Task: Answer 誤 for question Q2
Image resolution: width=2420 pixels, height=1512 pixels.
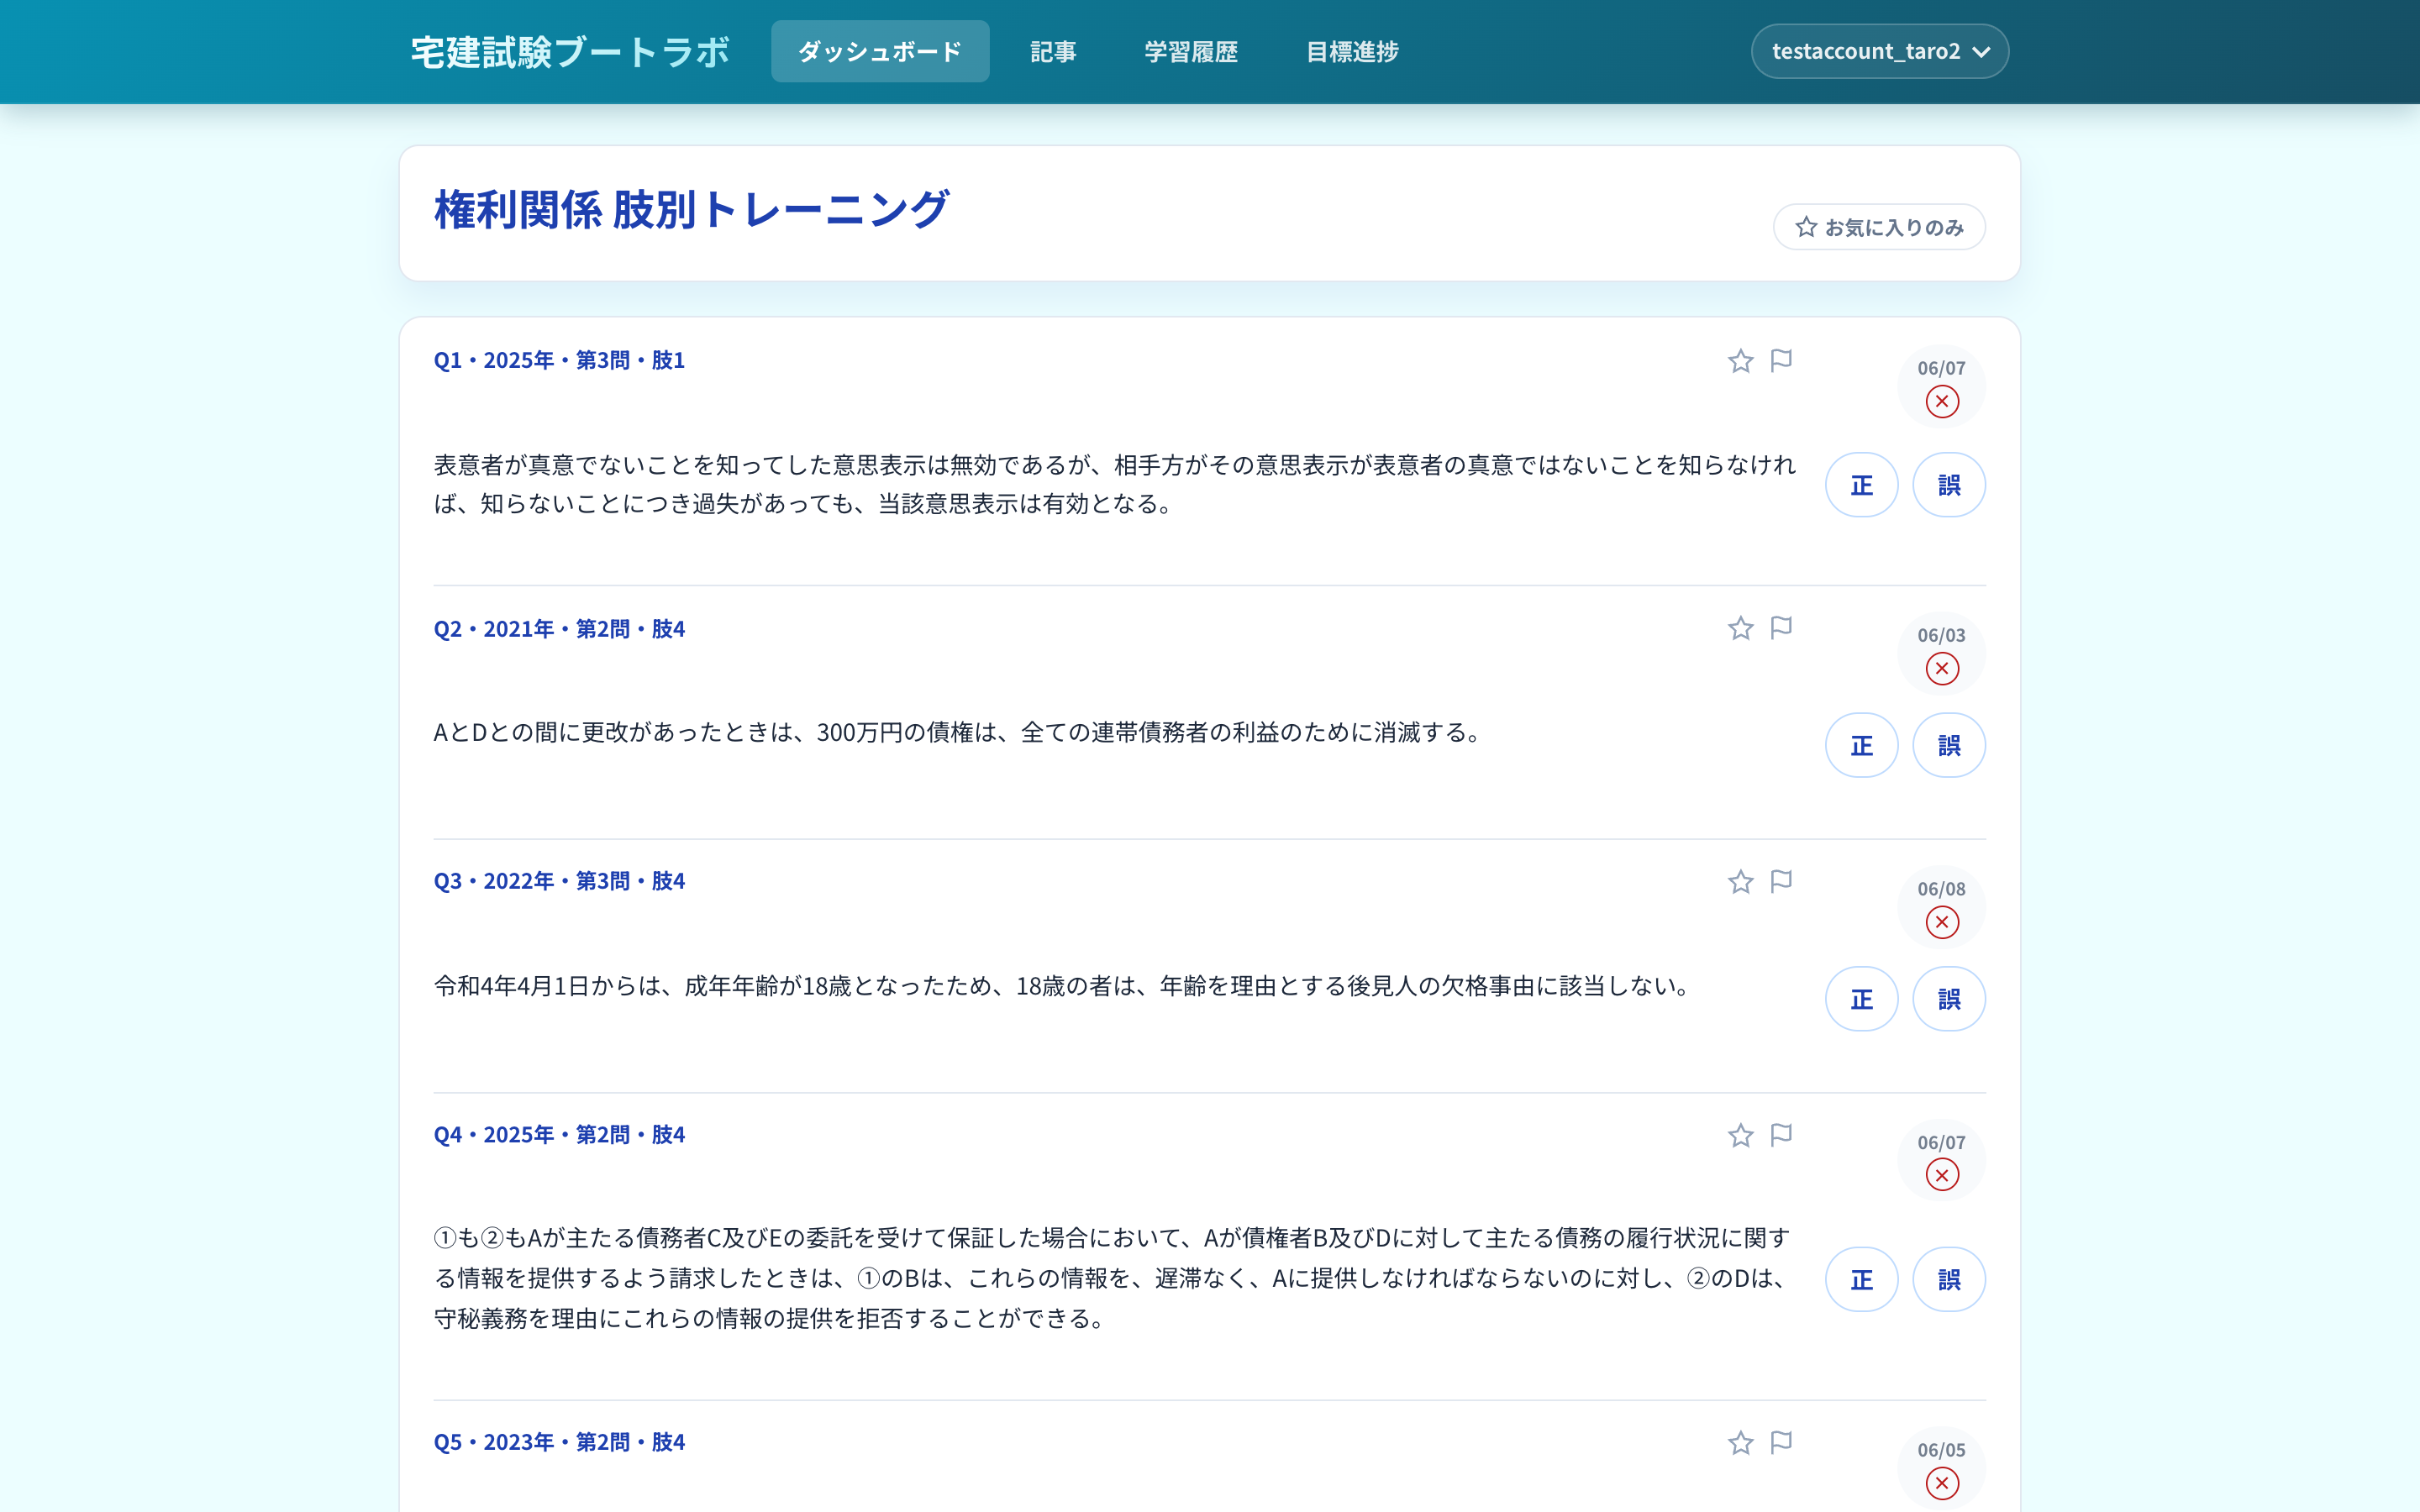Action: (x=1948, y=745)
